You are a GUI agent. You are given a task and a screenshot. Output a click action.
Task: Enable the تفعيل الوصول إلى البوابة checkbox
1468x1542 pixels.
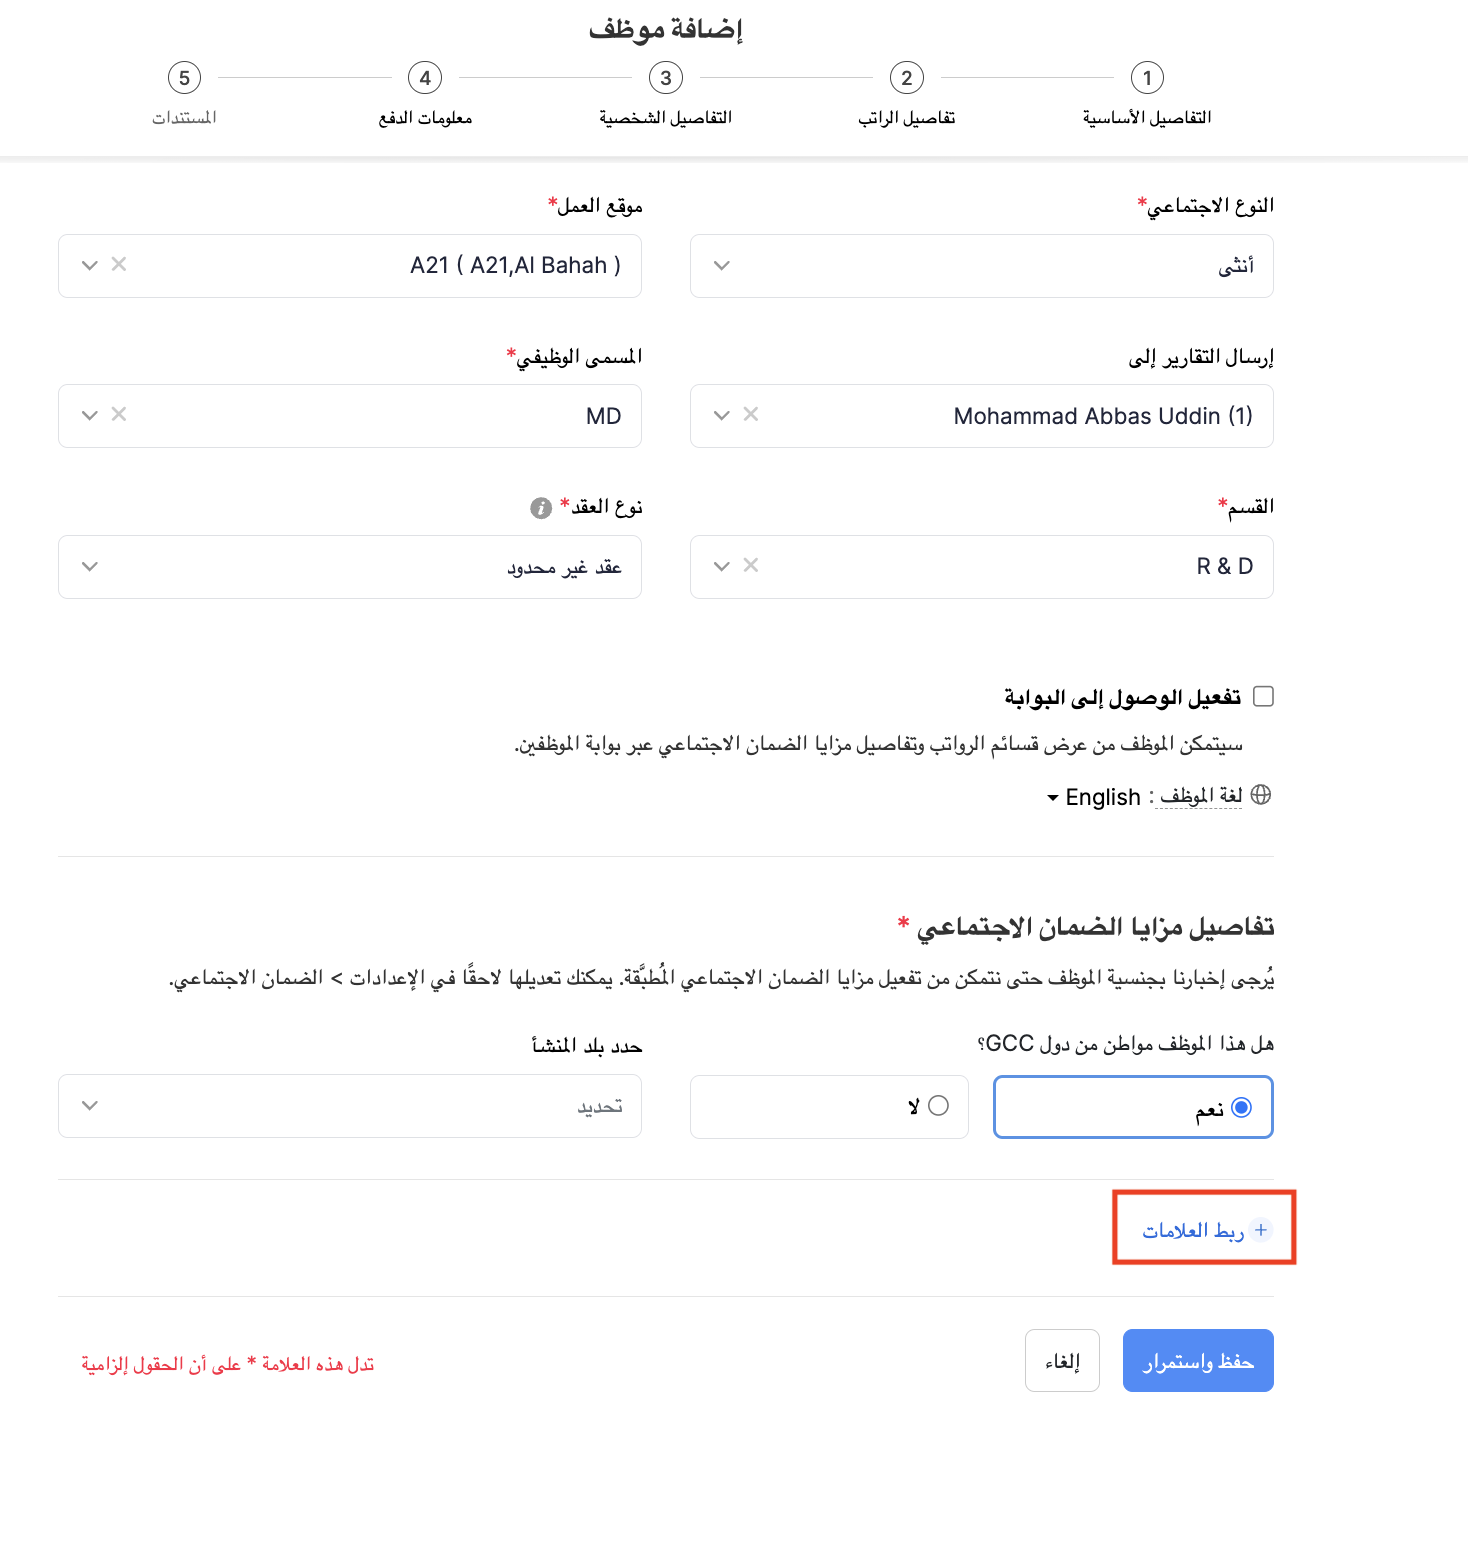click(x=1263, y=697)
